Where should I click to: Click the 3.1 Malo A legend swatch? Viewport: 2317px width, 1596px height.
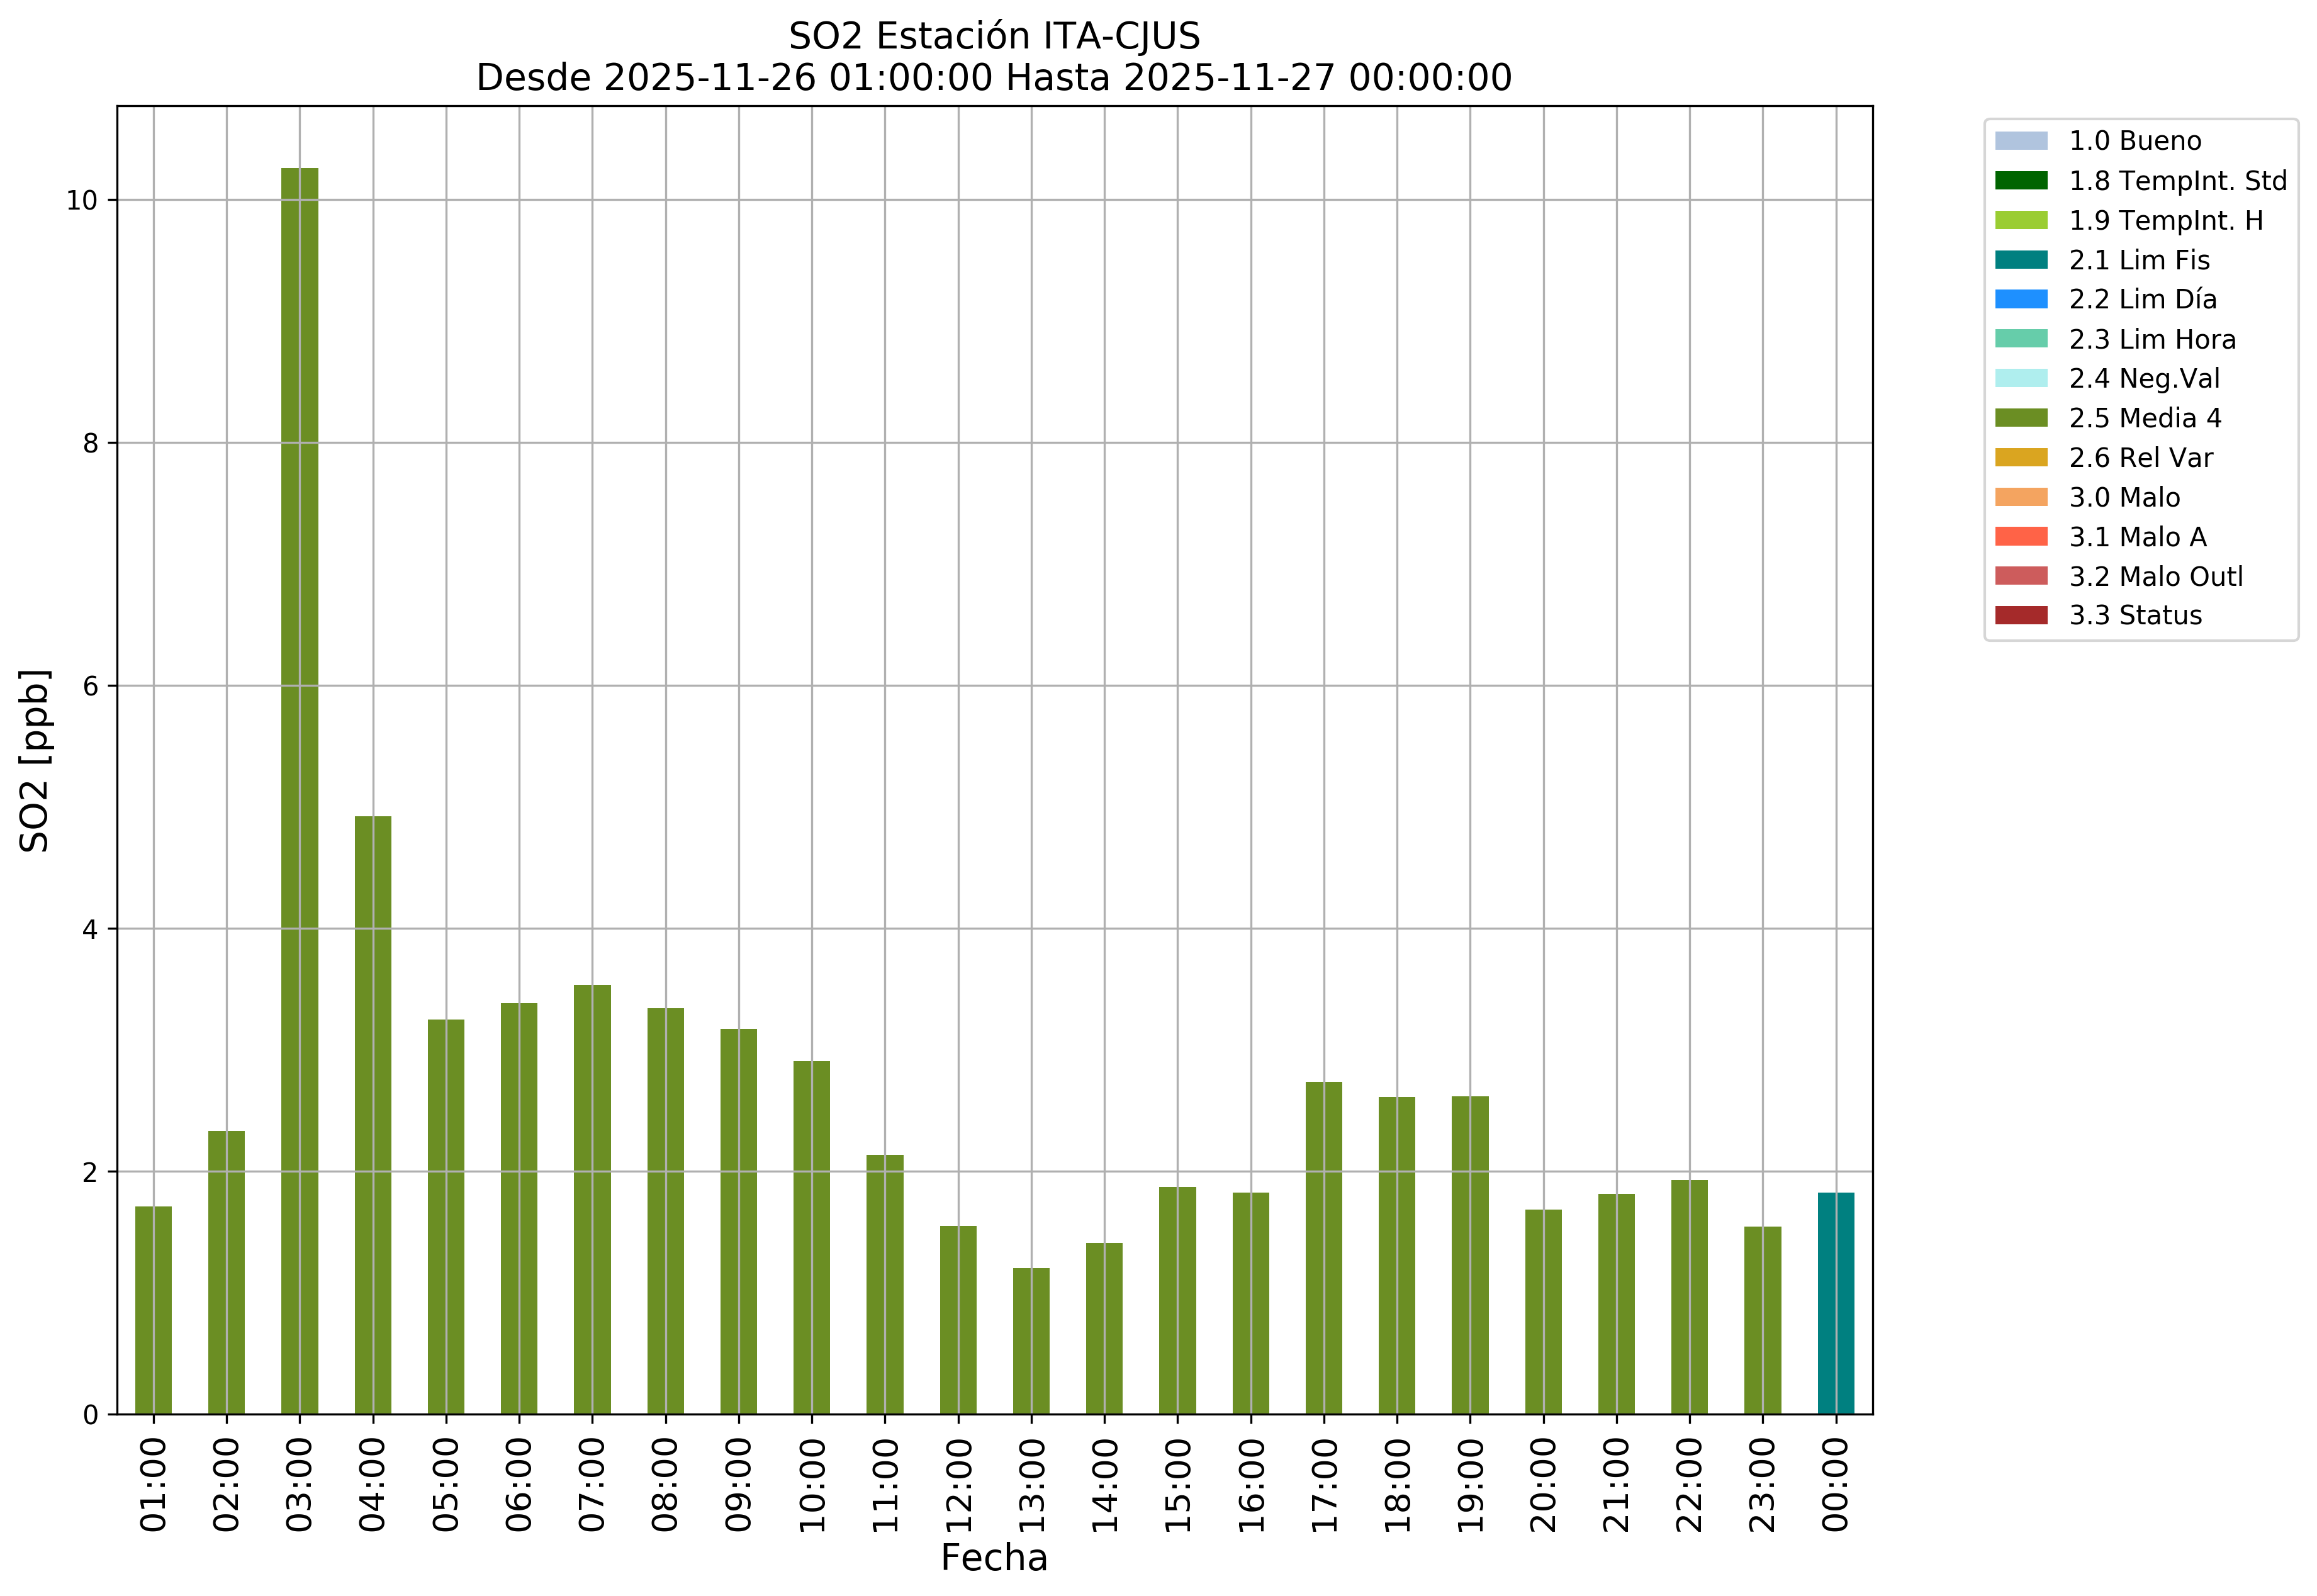2020,537
